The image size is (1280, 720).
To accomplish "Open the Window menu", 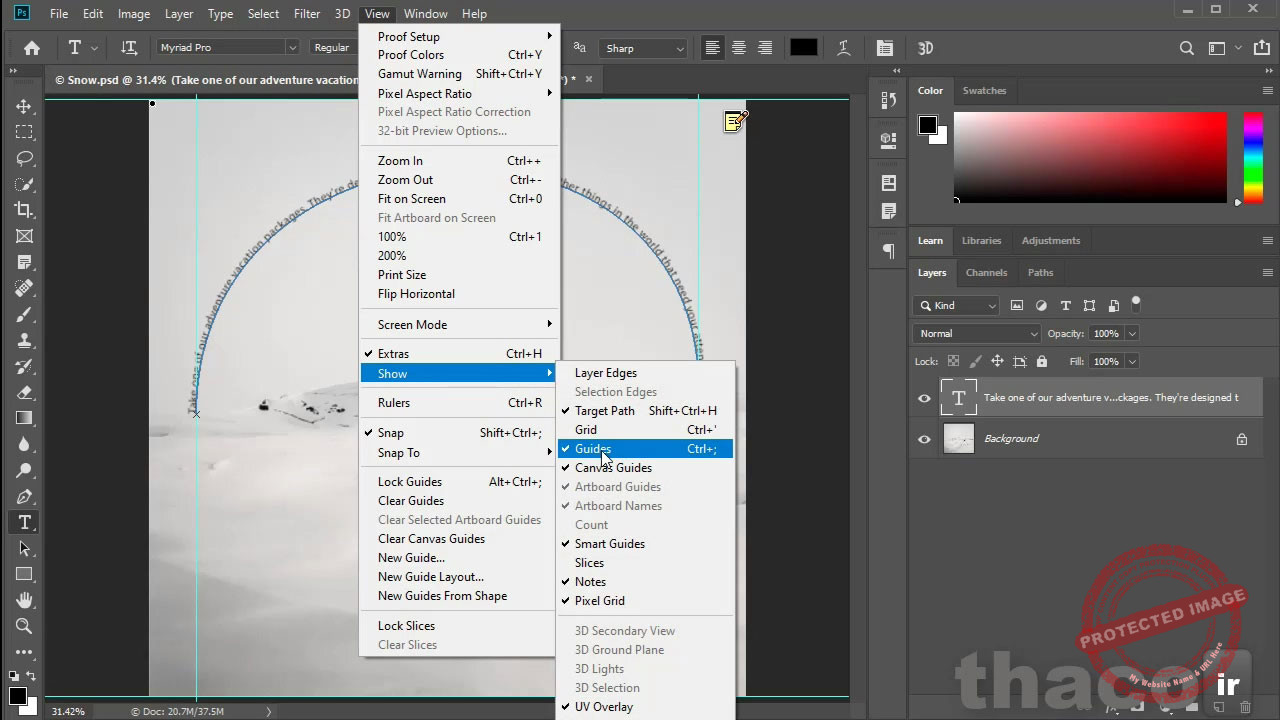I will pyautogui.click(x=426, y=13).
